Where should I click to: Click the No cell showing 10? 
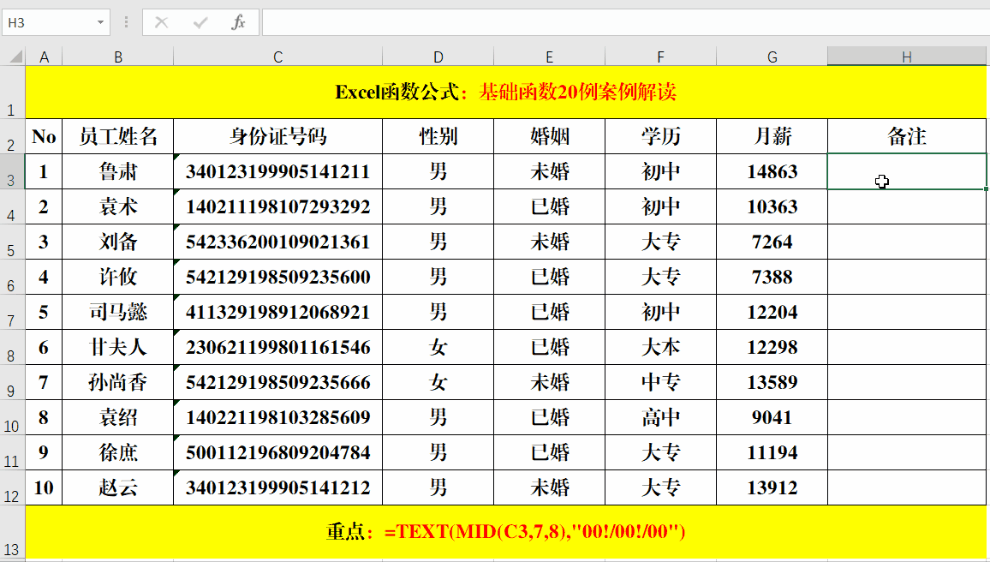coord(44,487)
